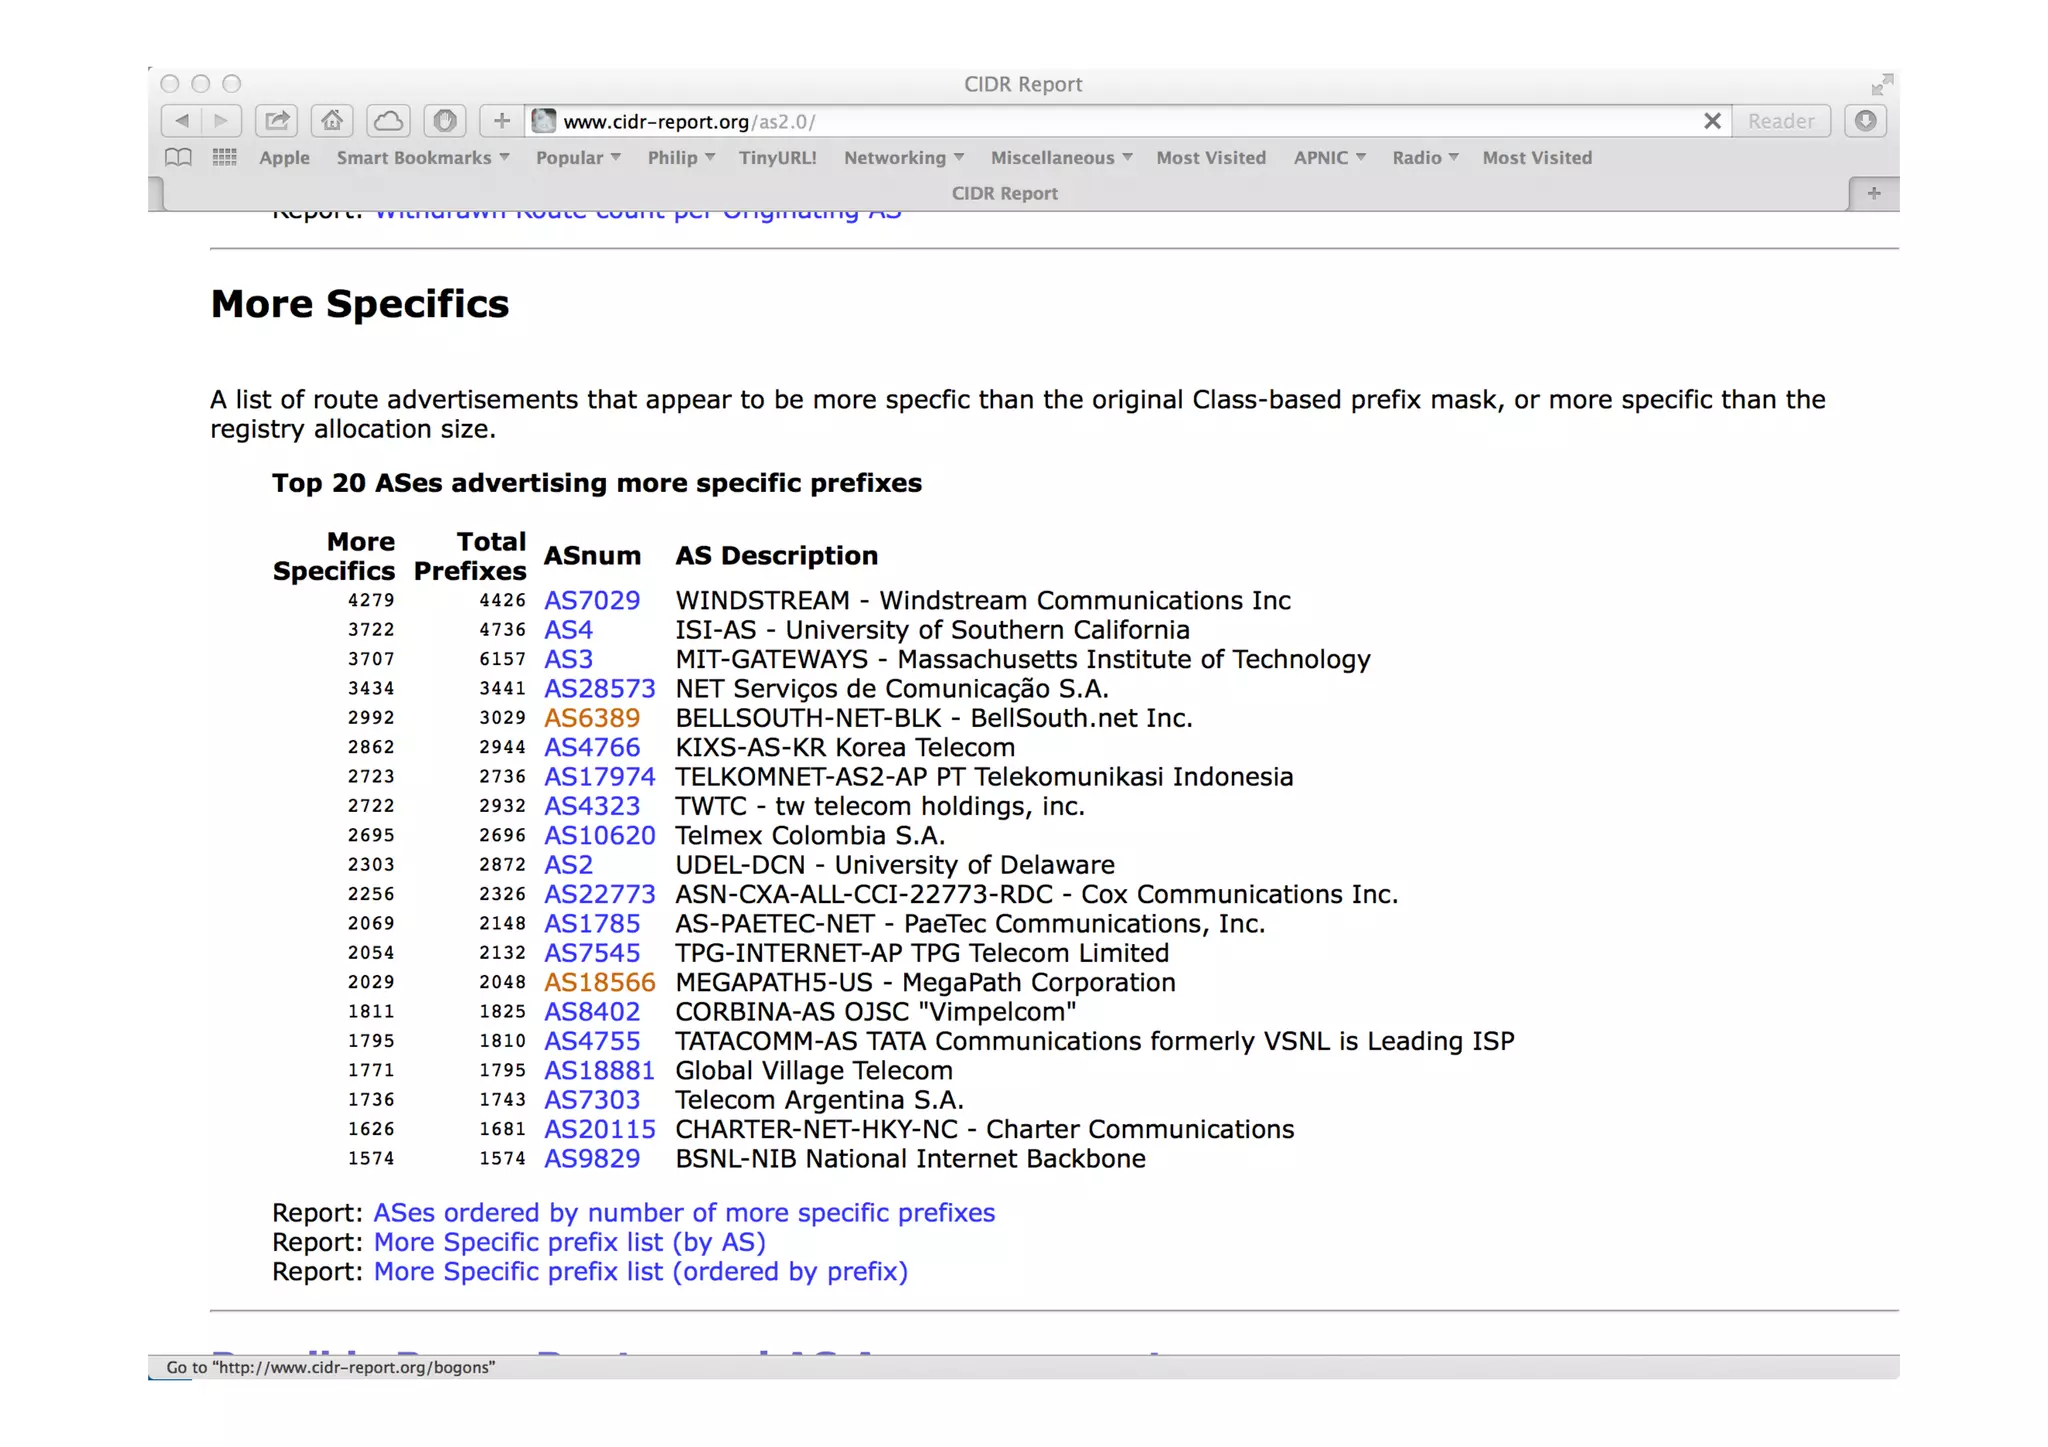Stop loading with the X icon
The height and width of the screenshot is (1447, 2048).
click(1712, 121)
